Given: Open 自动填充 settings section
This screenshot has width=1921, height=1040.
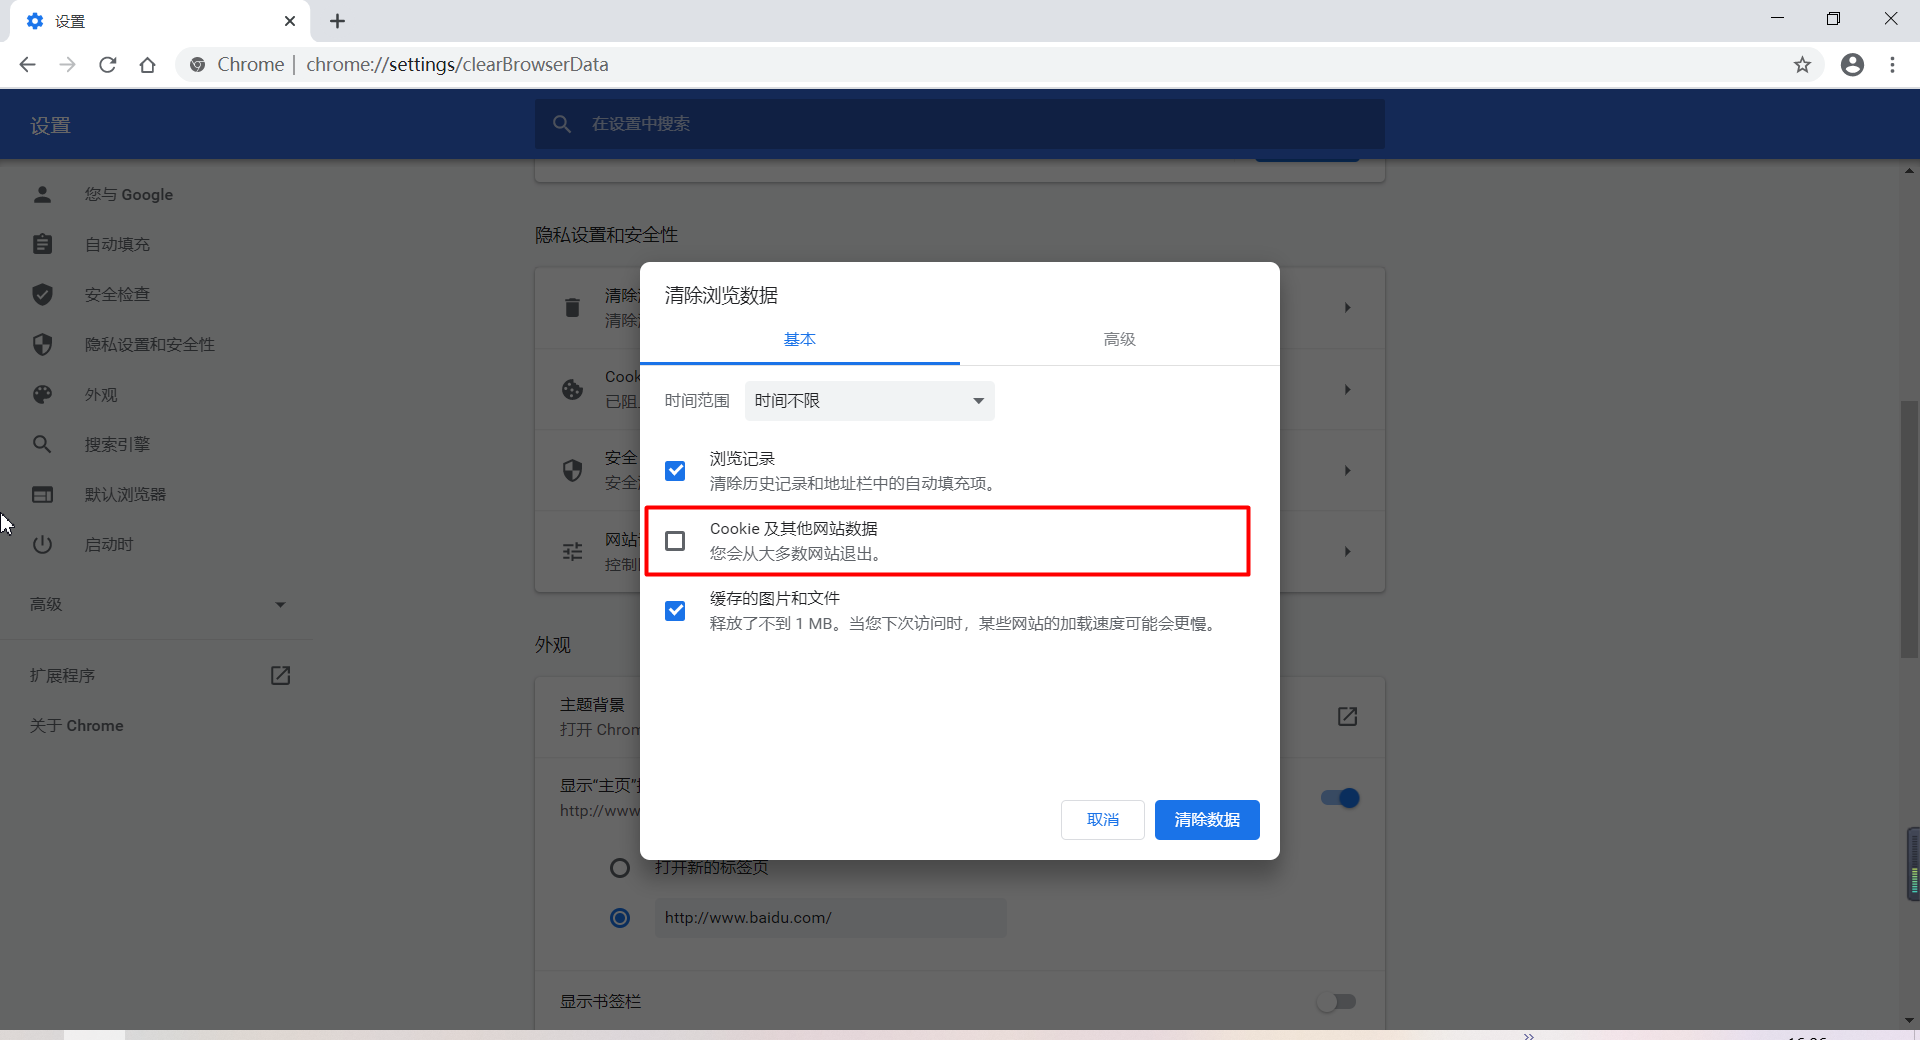Looking at the screenshot, I should pyautogui.click(x=117, y=245).
